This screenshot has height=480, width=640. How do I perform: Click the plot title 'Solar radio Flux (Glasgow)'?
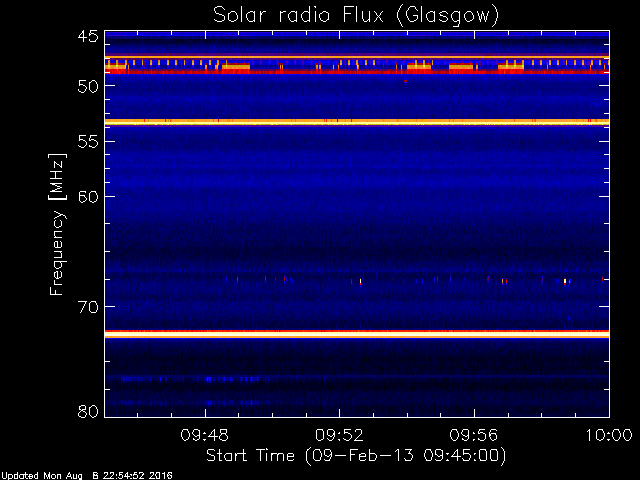356,16
